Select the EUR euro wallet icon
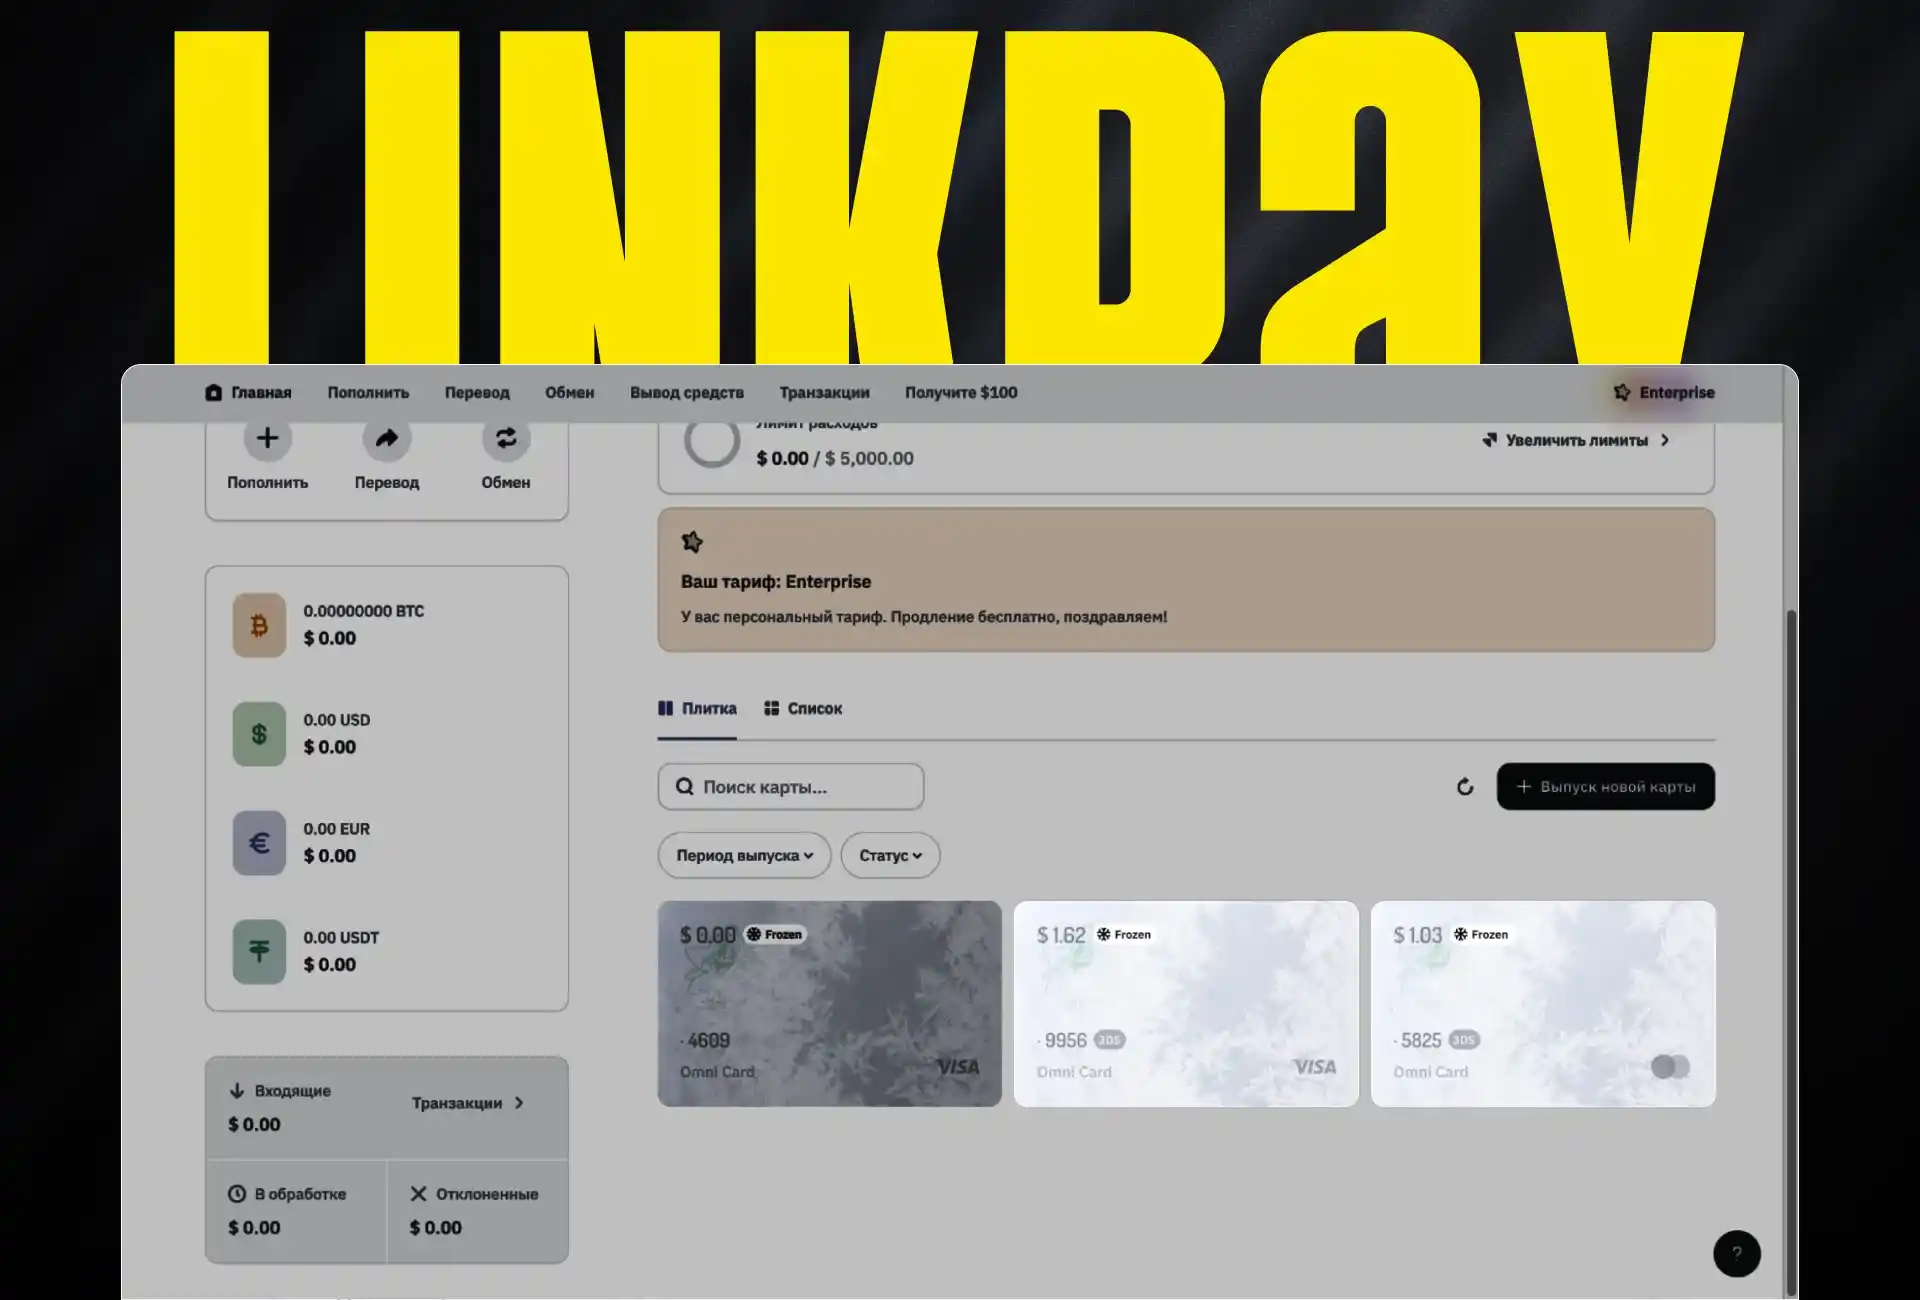The image size is (1920, 1300). point(259,843)
